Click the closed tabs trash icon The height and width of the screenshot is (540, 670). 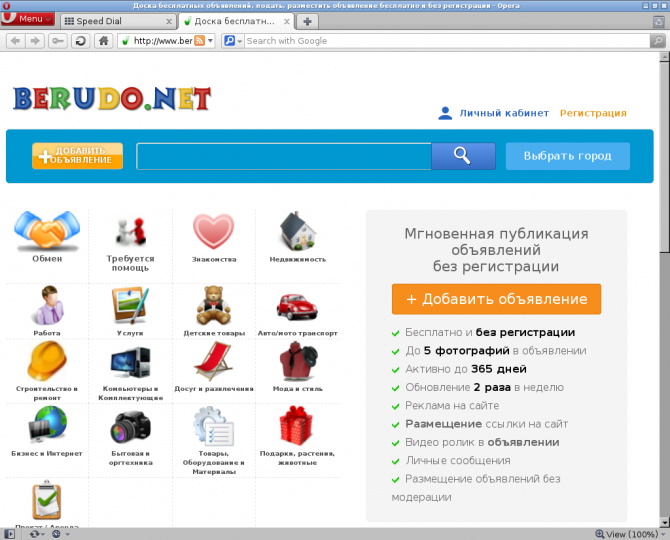[x=658, y=21]
